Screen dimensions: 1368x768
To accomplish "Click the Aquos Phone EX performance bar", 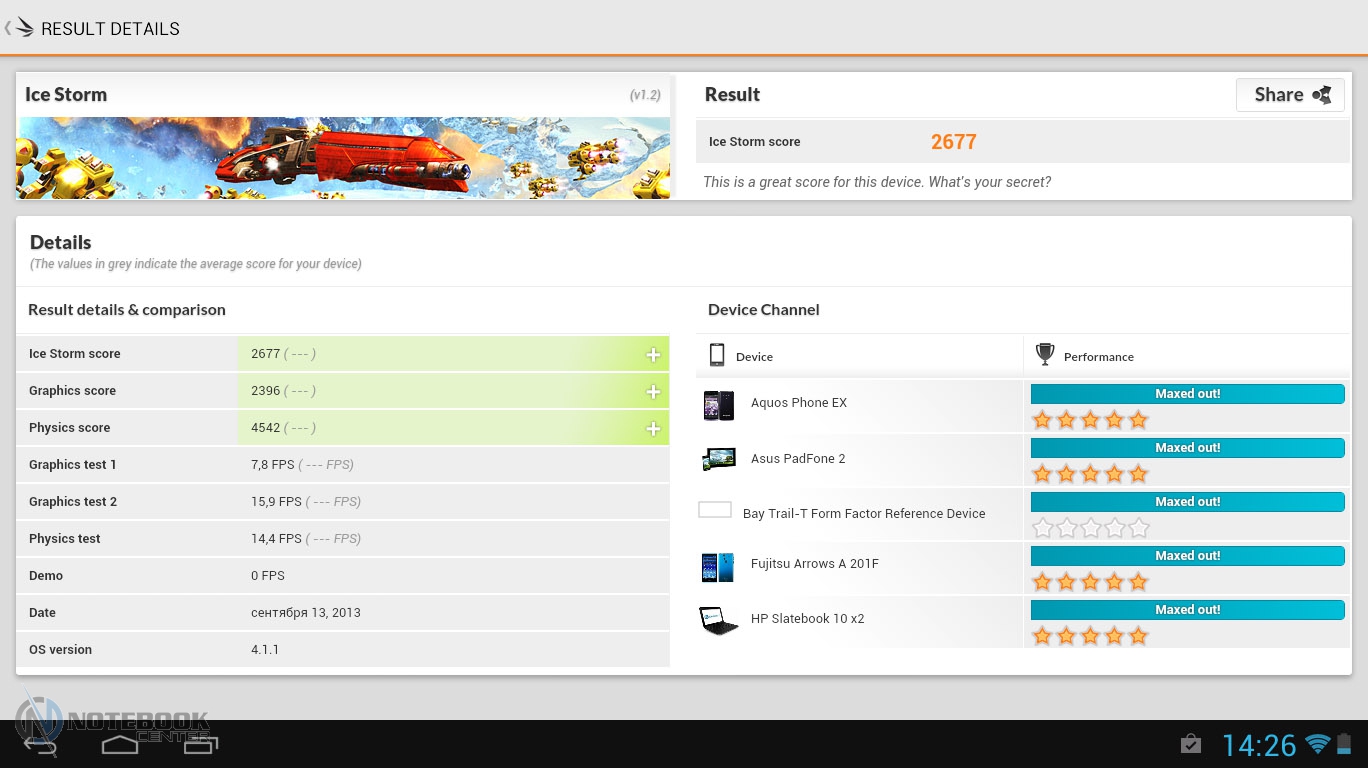I will tap(1187, 394).
